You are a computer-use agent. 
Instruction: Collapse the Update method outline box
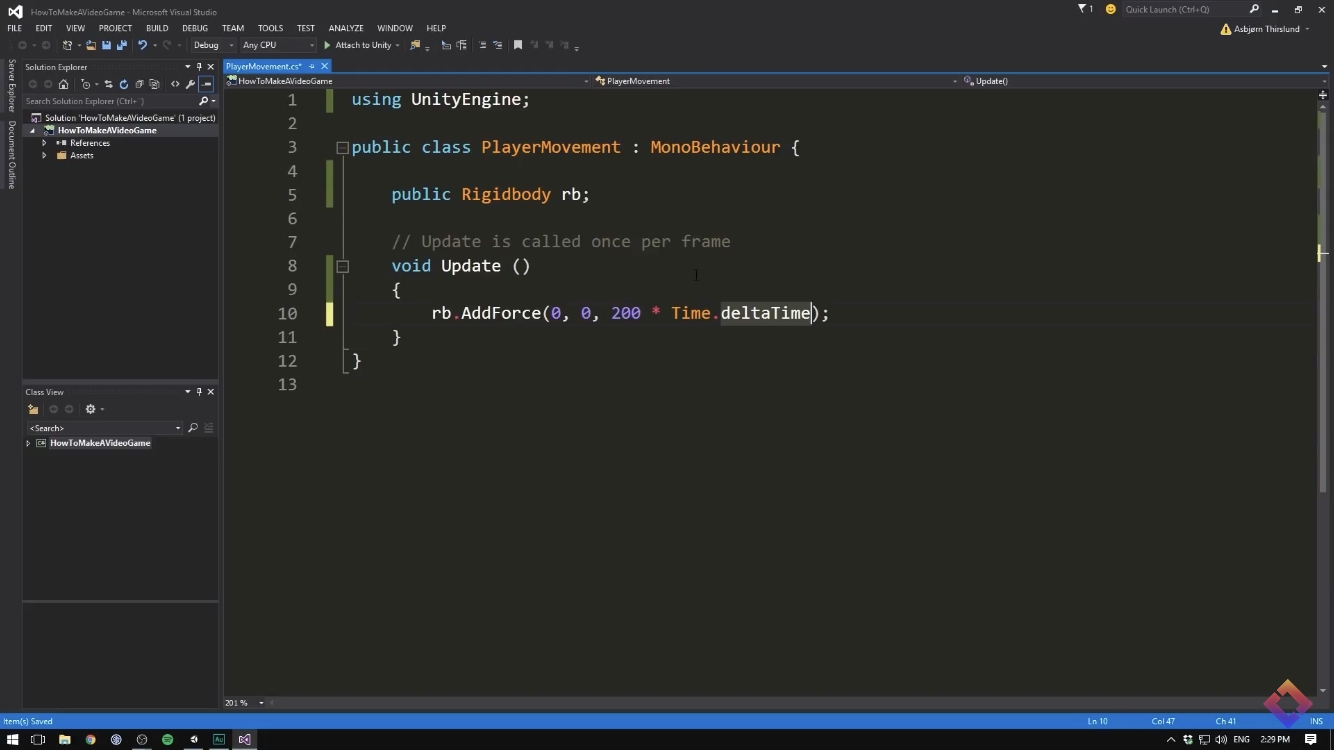point(342,266)
